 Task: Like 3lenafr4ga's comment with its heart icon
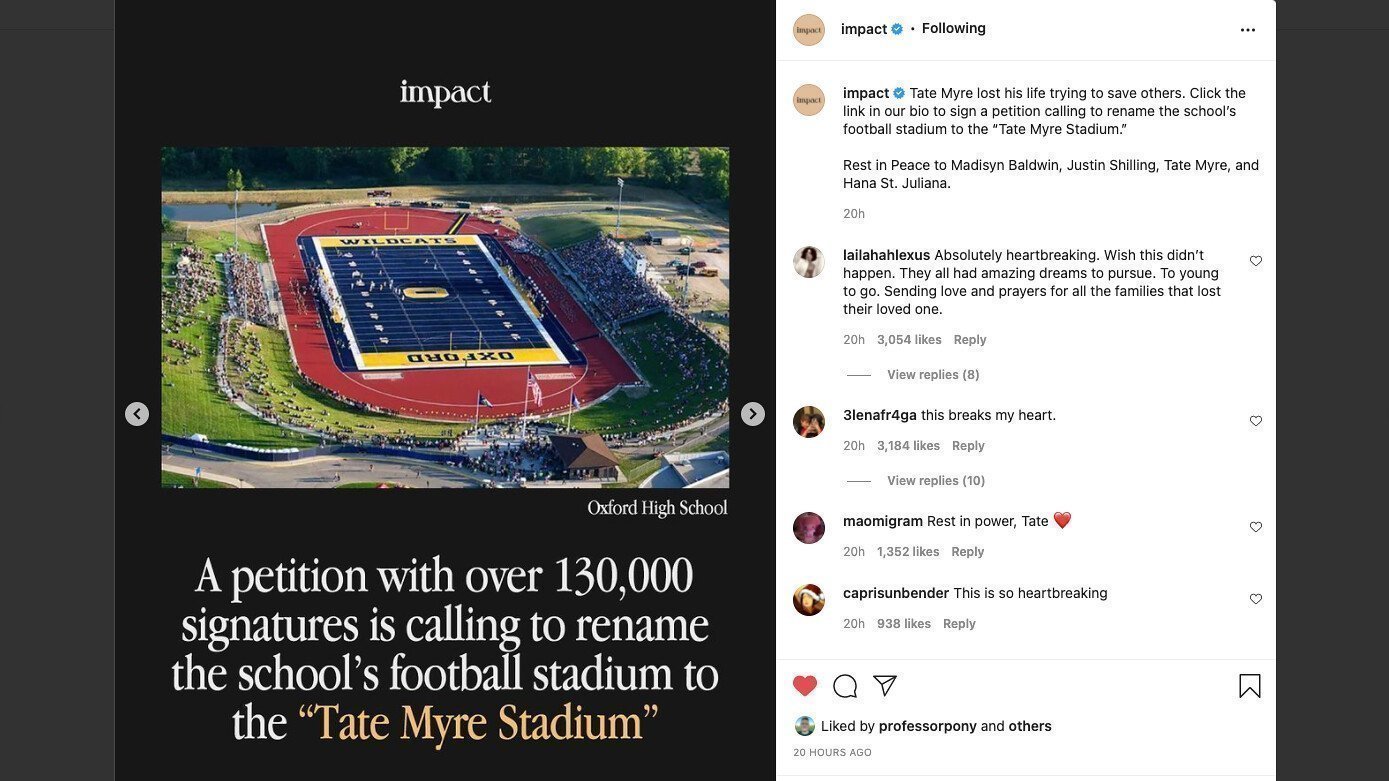click(1256, 421)
